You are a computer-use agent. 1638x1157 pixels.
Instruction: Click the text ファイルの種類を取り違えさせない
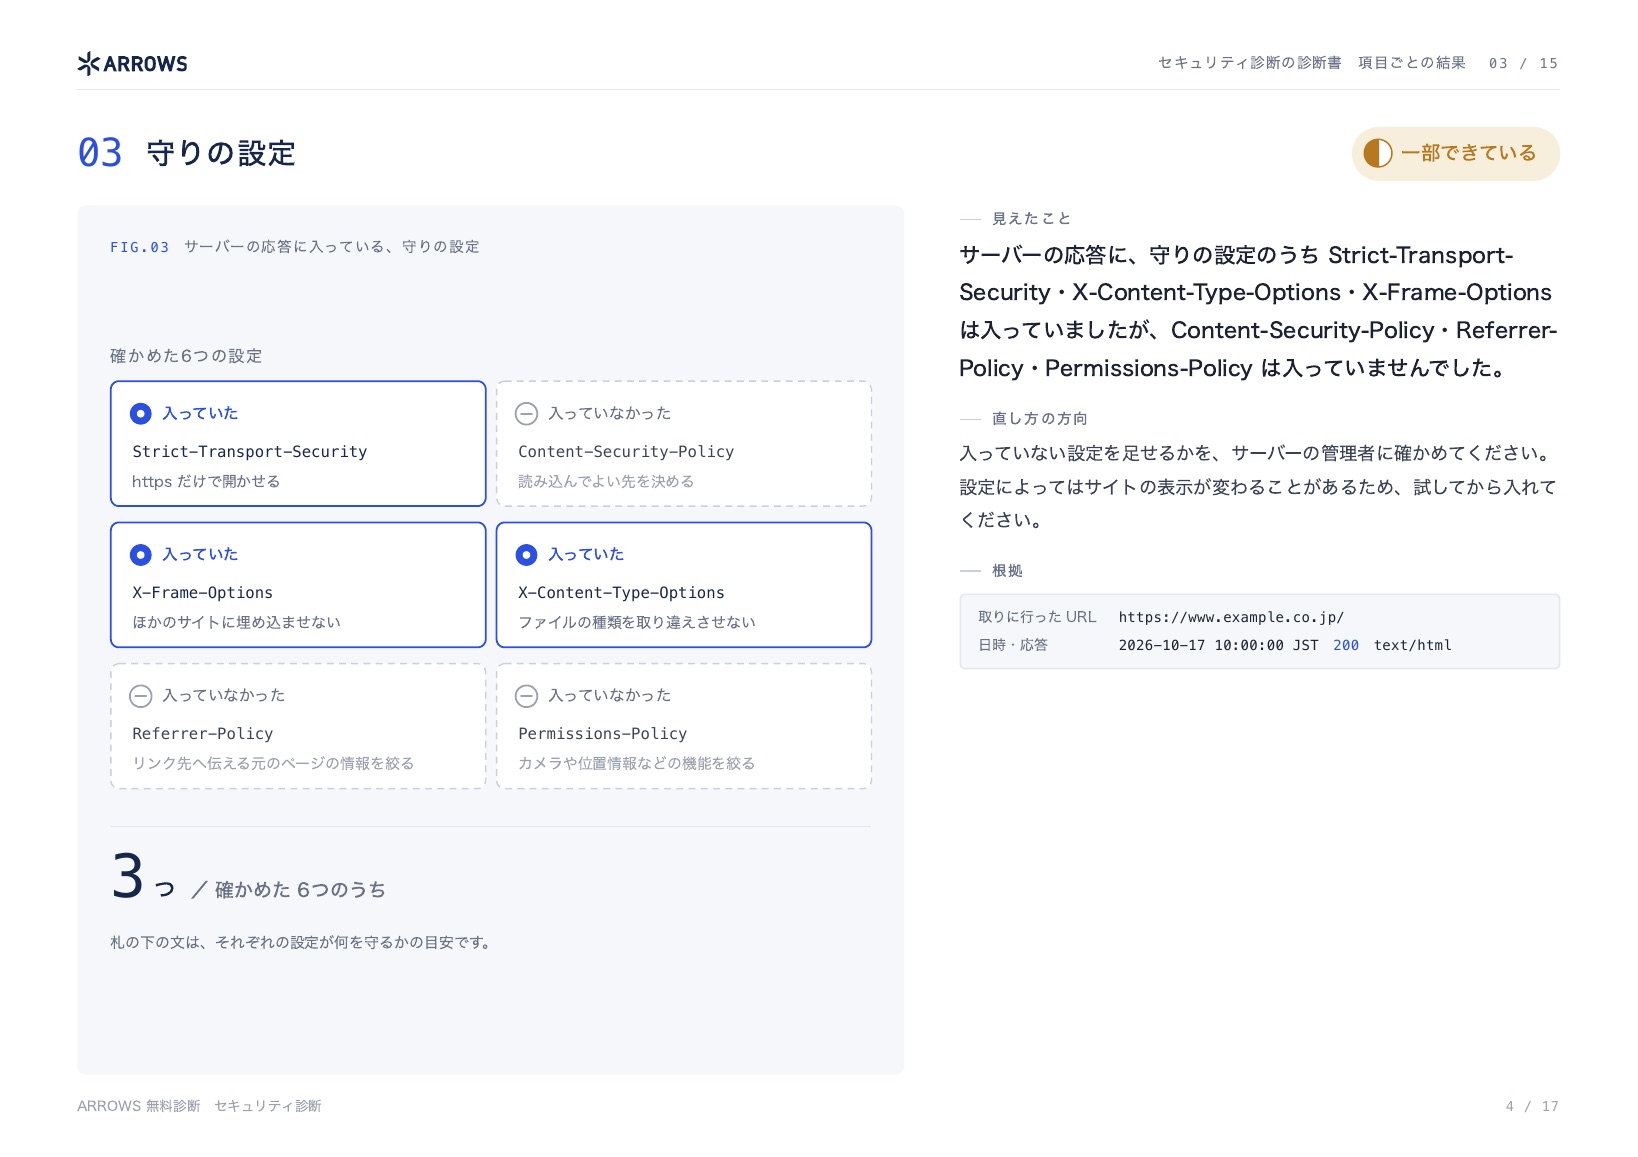tap(637, 622)
